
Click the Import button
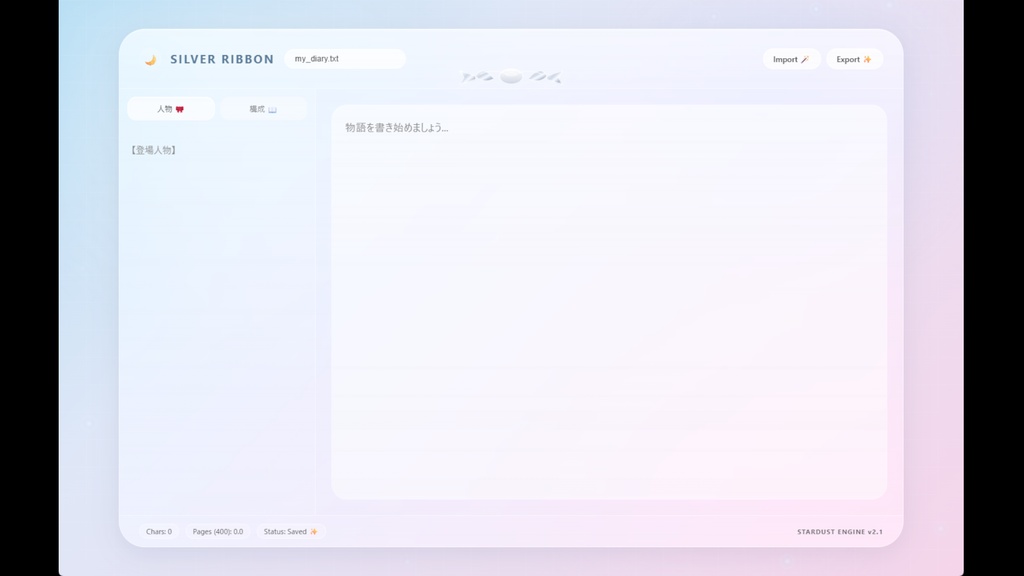tap(791, 59)
